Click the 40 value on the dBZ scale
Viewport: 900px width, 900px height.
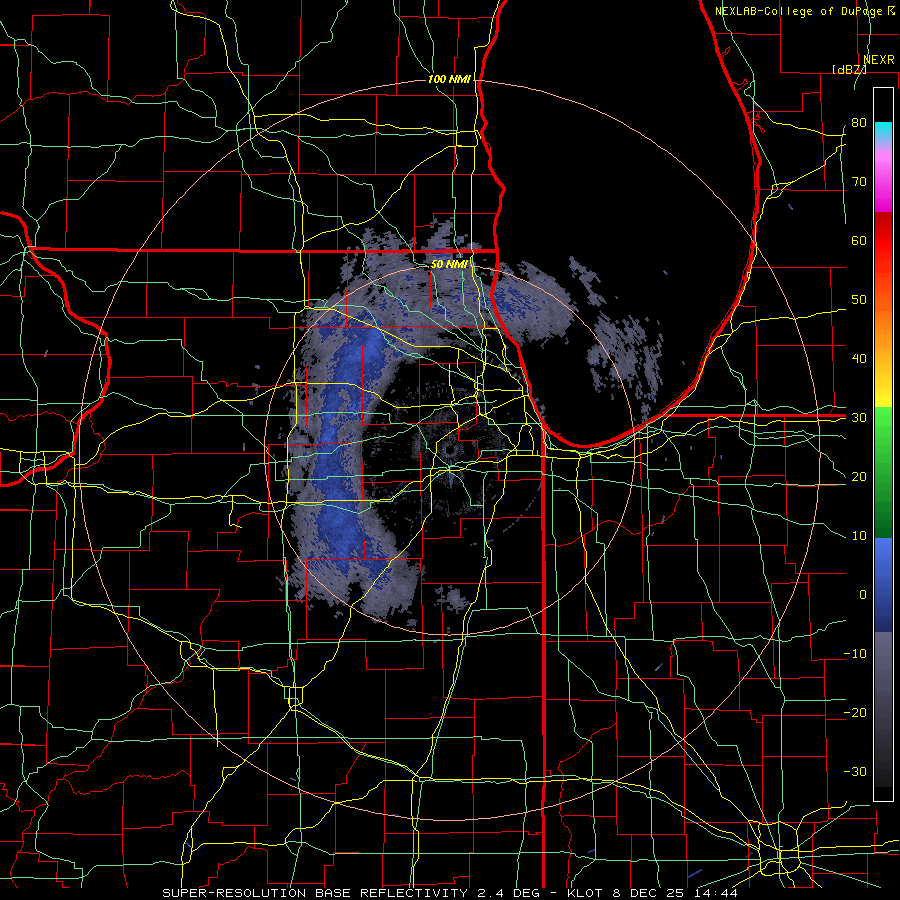[859, 359]
